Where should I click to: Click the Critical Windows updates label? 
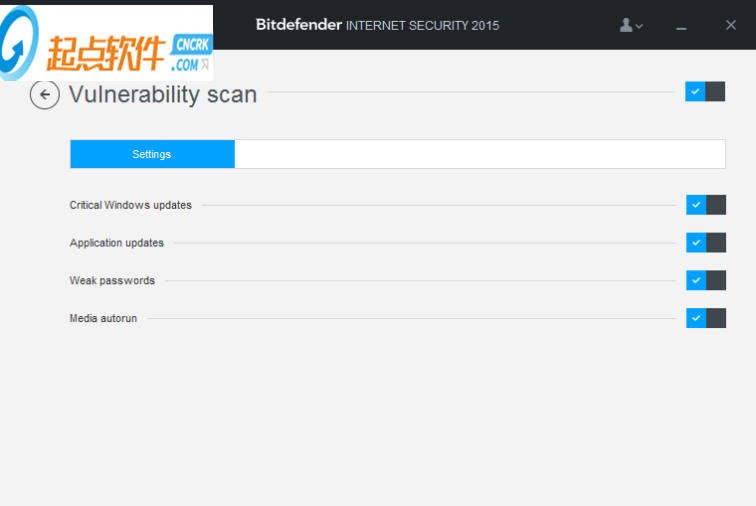[x=130, y=205]
